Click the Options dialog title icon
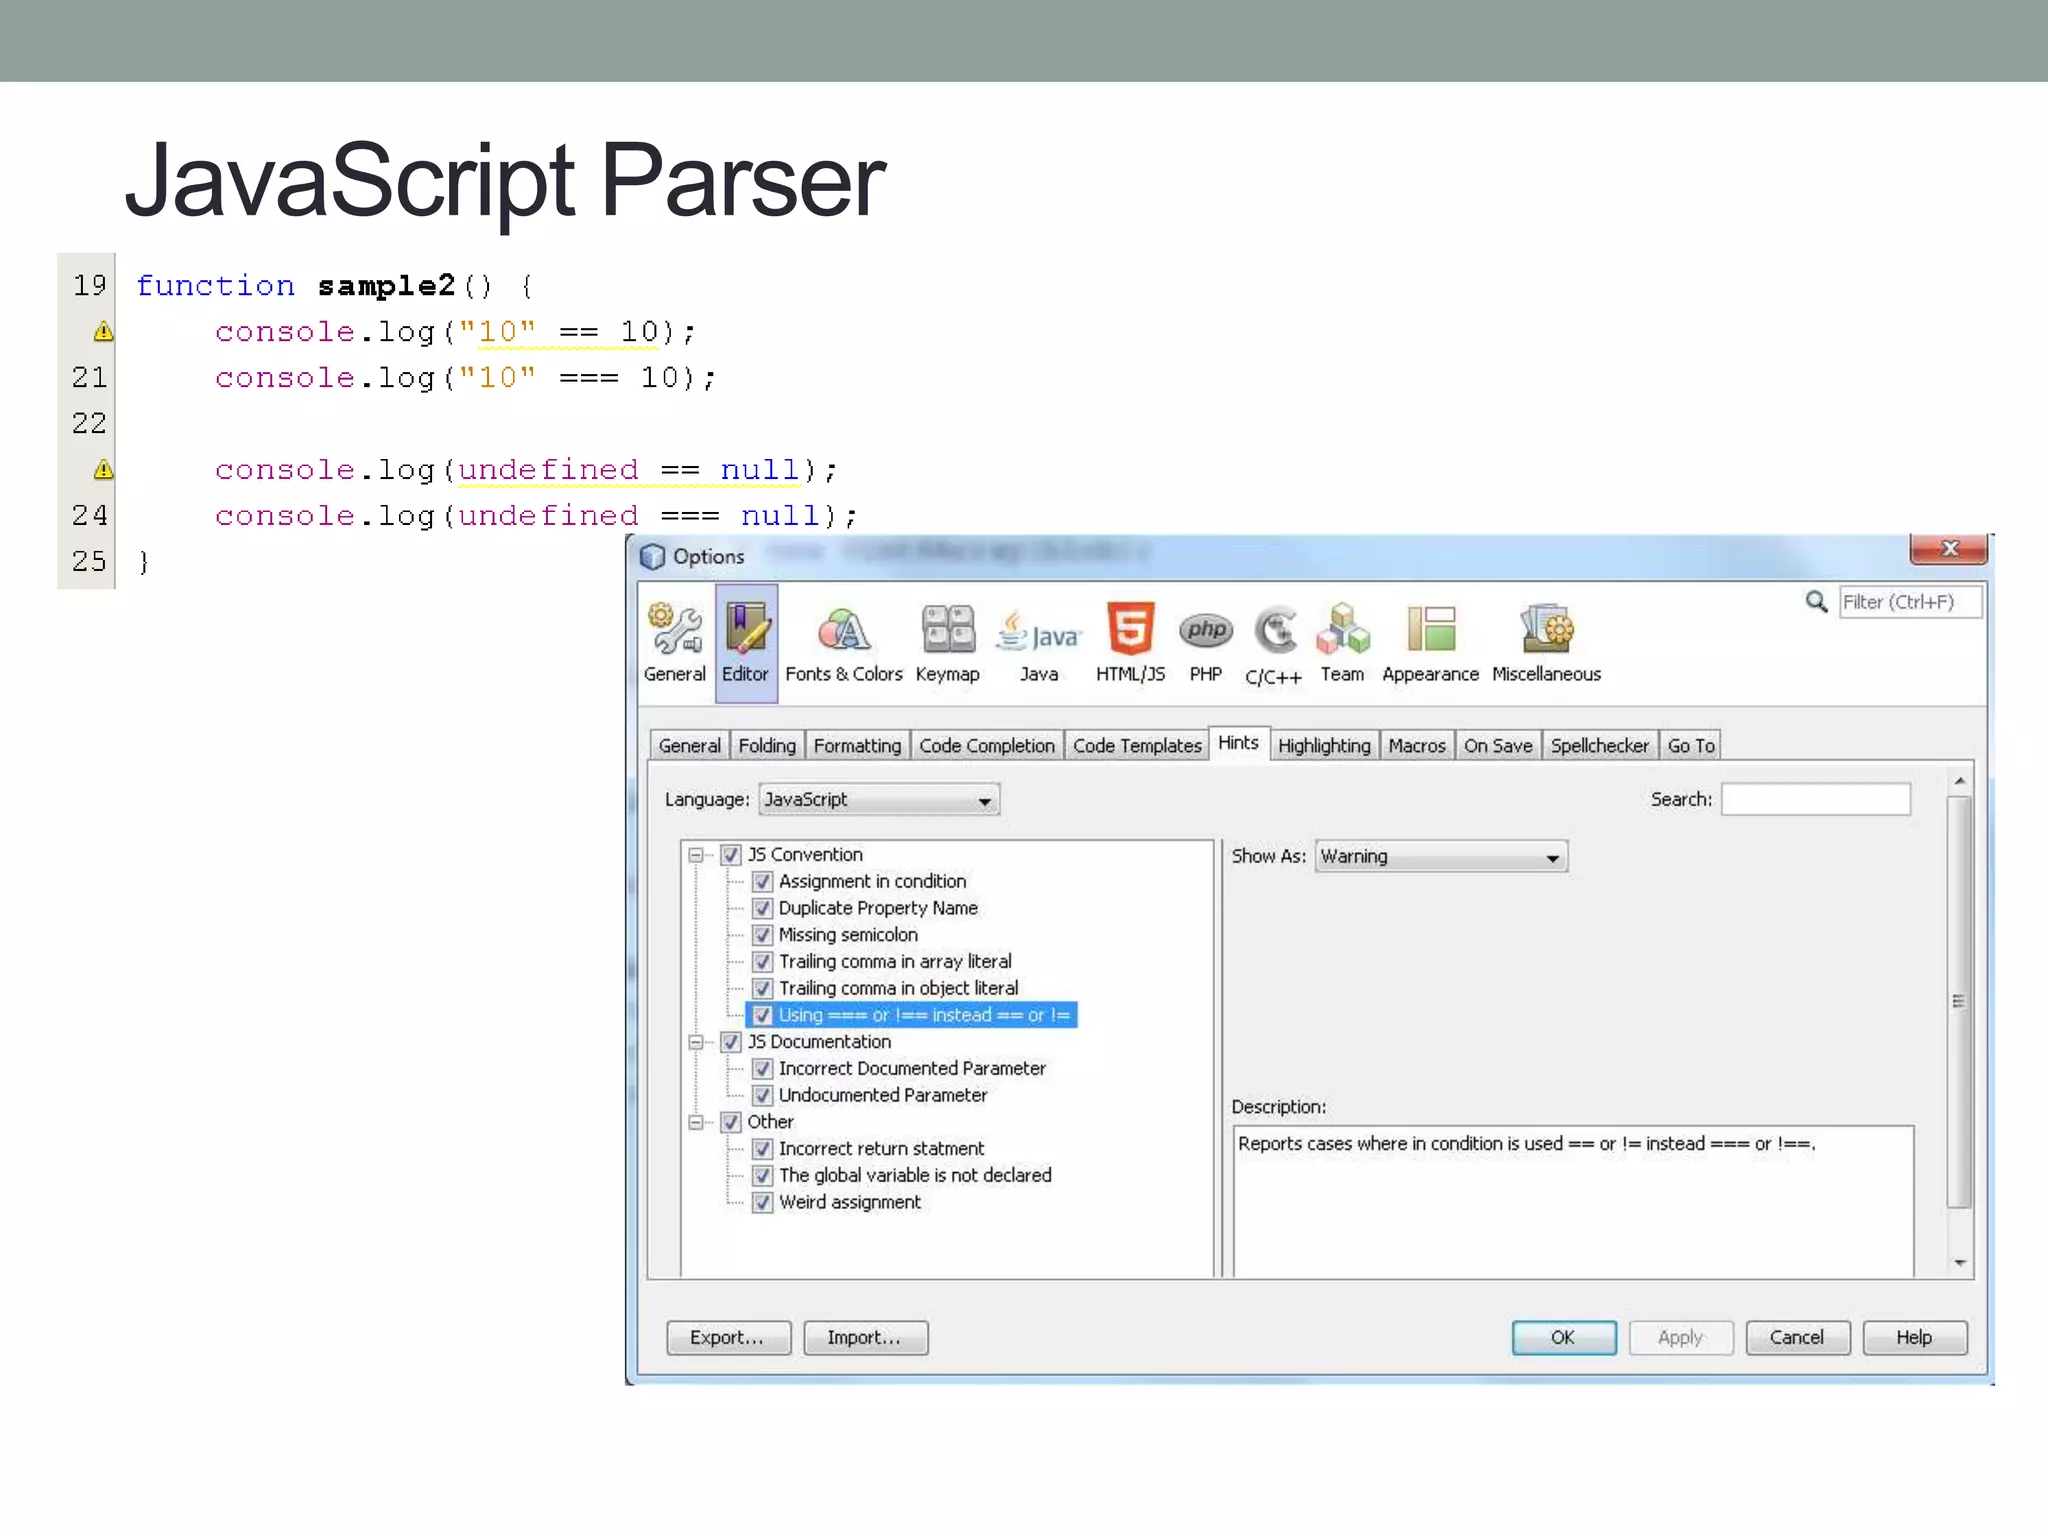Screen dimensions: 2048x1536 (652, 556)
